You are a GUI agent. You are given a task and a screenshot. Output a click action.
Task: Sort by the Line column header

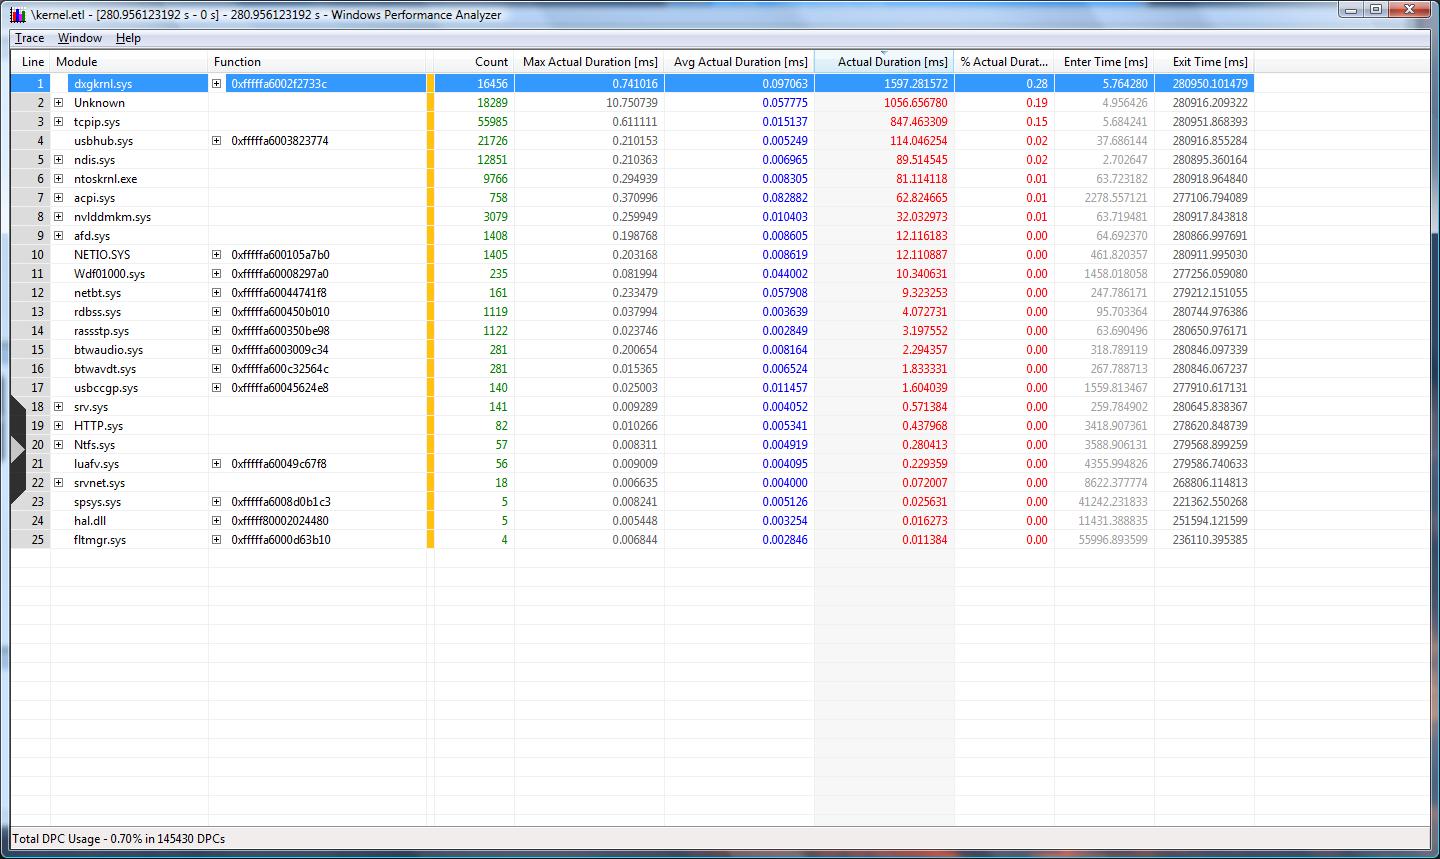click(x=32, y=62)
